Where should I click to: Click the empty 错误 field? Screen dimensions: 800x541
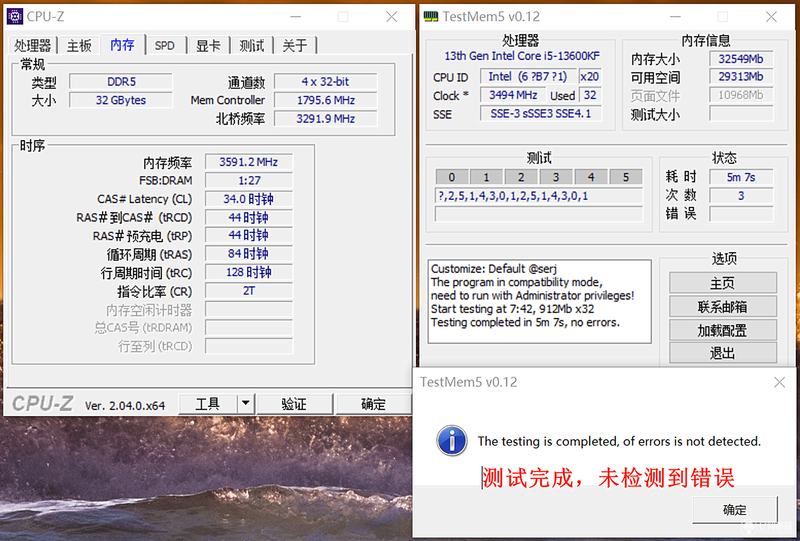[x=741, y=214]
